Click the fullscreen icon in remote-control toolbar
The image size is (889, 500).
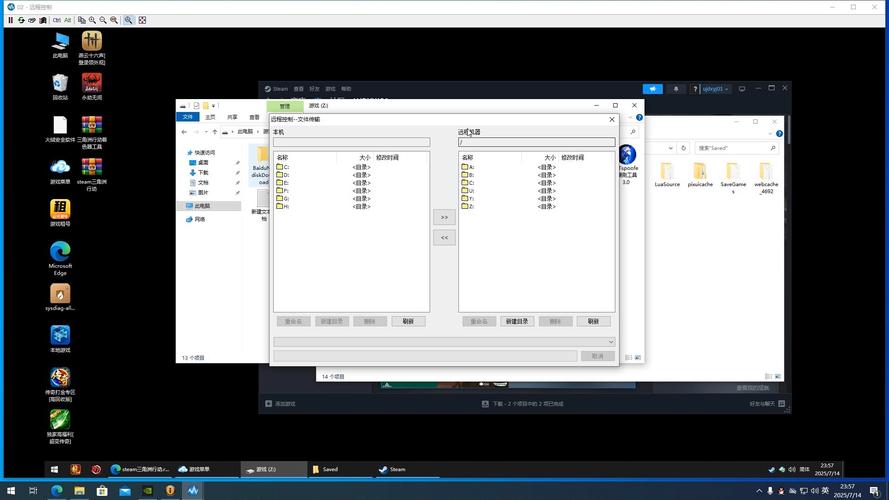pyautogui.click(x=142, y=20)
